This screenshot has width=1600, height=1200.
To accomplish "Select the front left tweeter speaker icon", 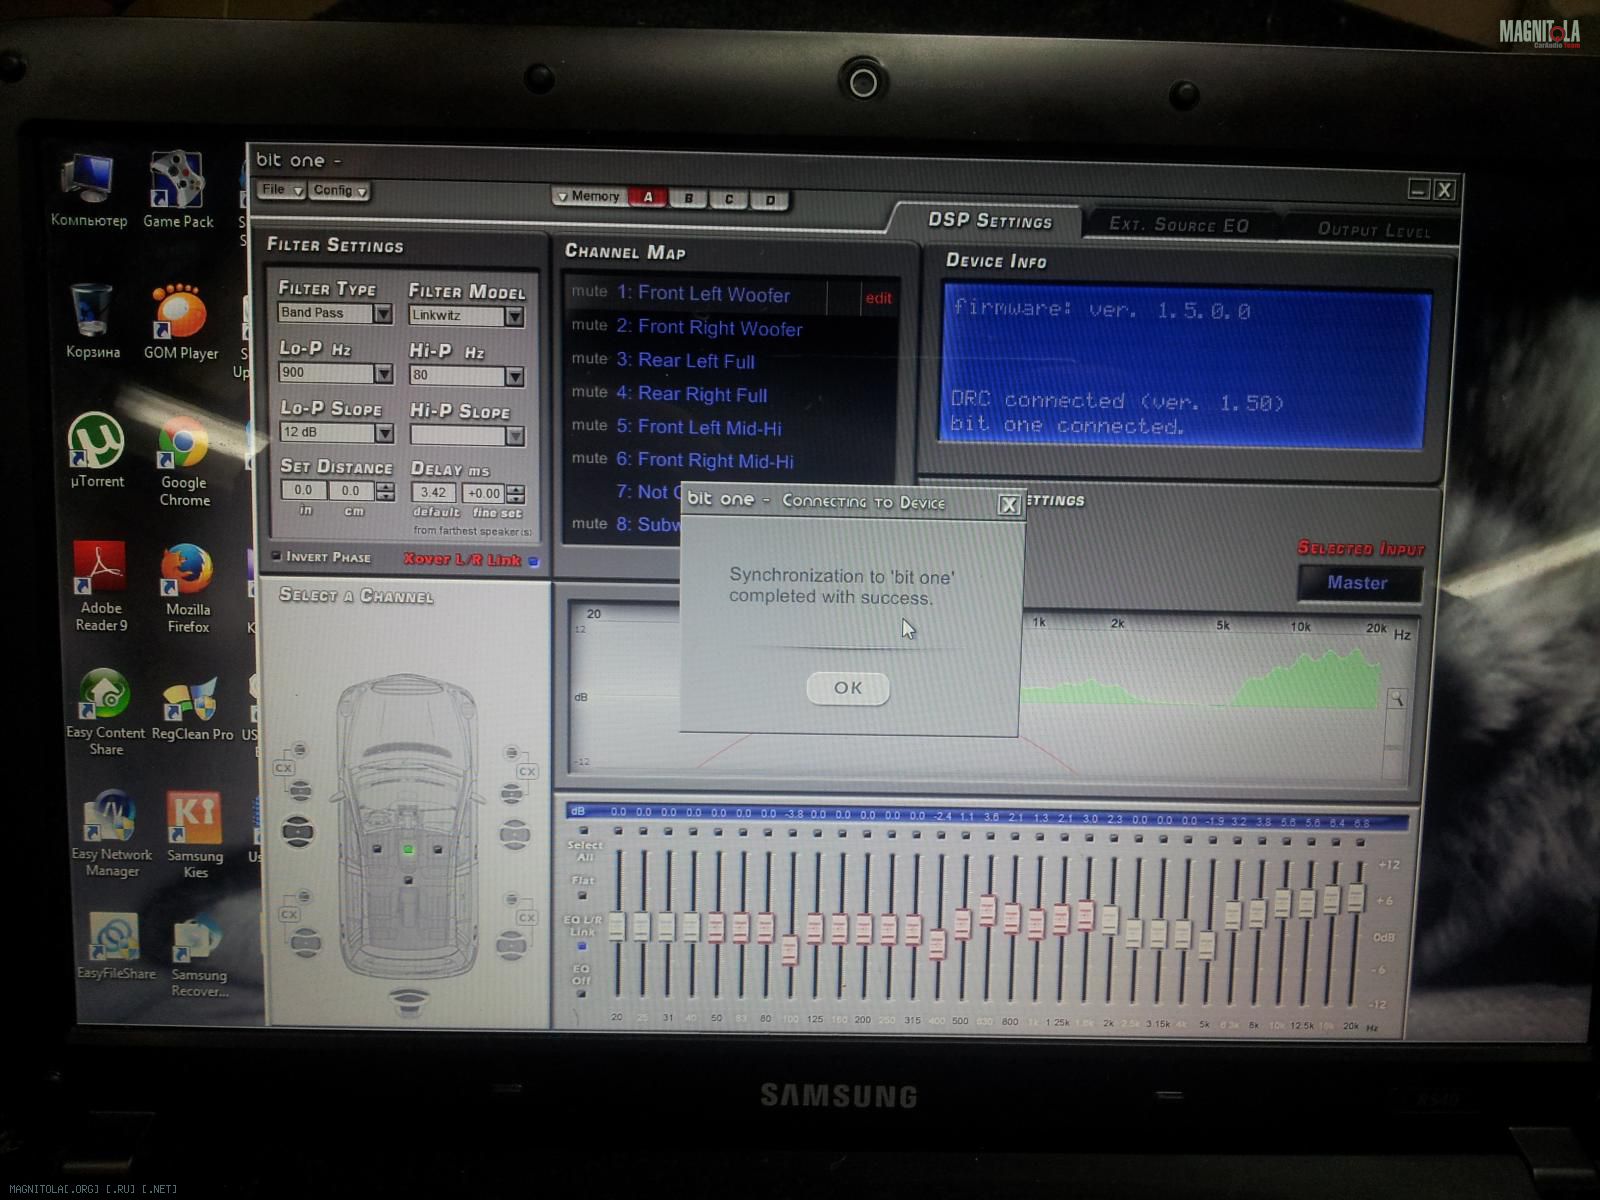I will click(299, 751).
